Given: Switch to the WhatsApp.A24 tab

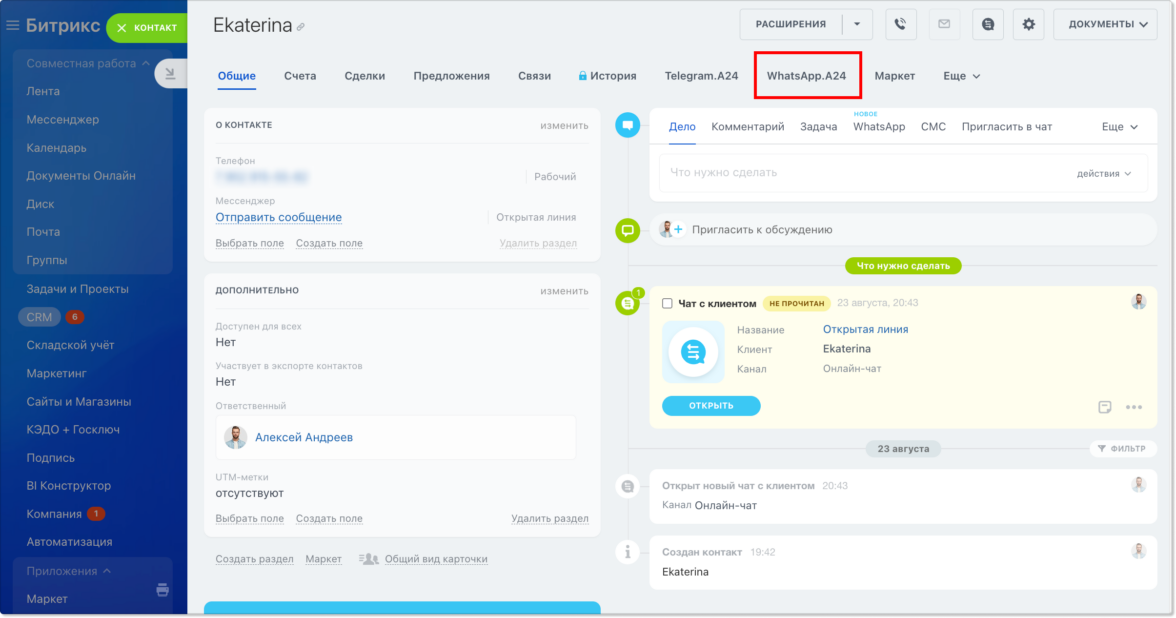Looking at the screenshot, I should pyautogui.click(x=806, y=76).
